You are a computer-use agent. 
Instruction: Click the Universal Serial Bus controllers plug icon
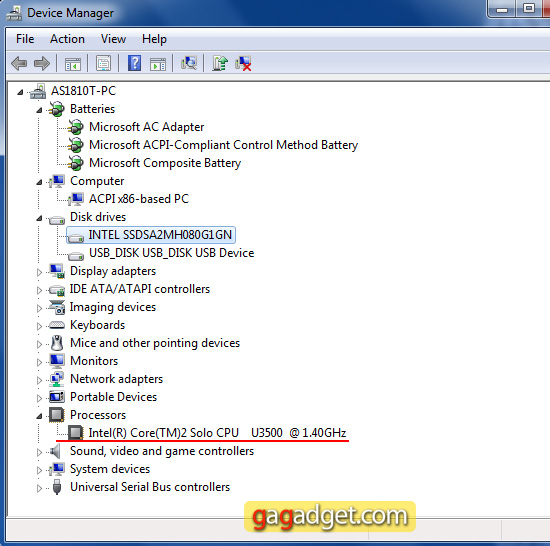click(x=57, y=487)
